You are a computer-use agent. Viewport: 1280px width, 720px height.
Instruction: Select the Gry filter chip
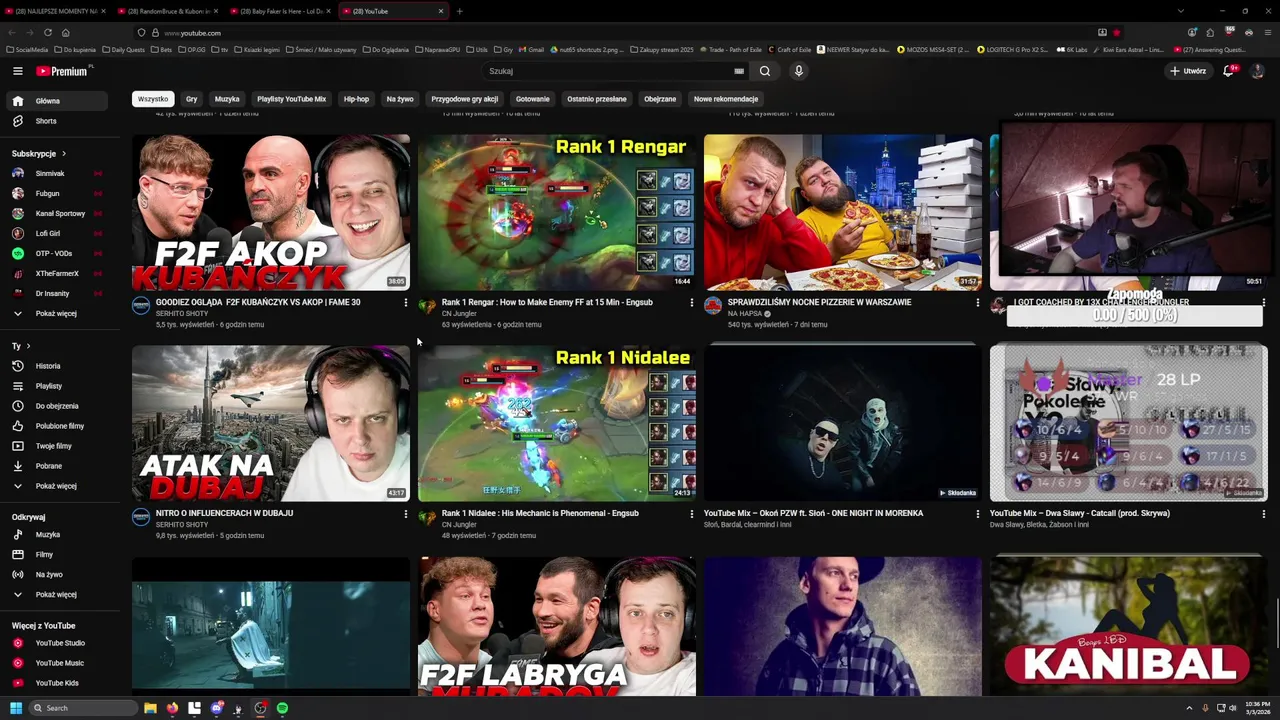191,99
